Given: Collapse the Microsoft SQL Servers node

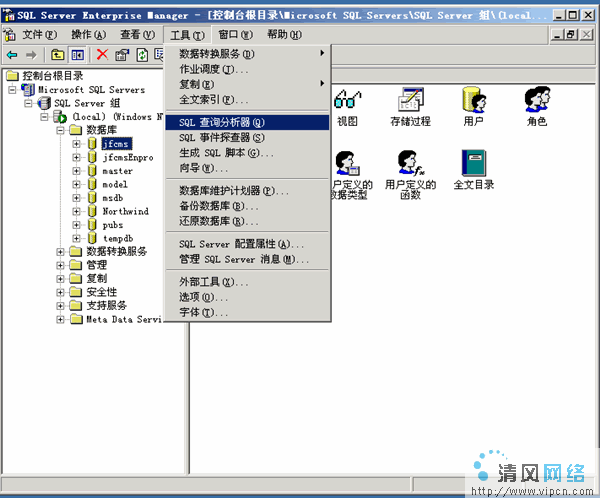Looking at the screenshot, I should coord(12,90).
